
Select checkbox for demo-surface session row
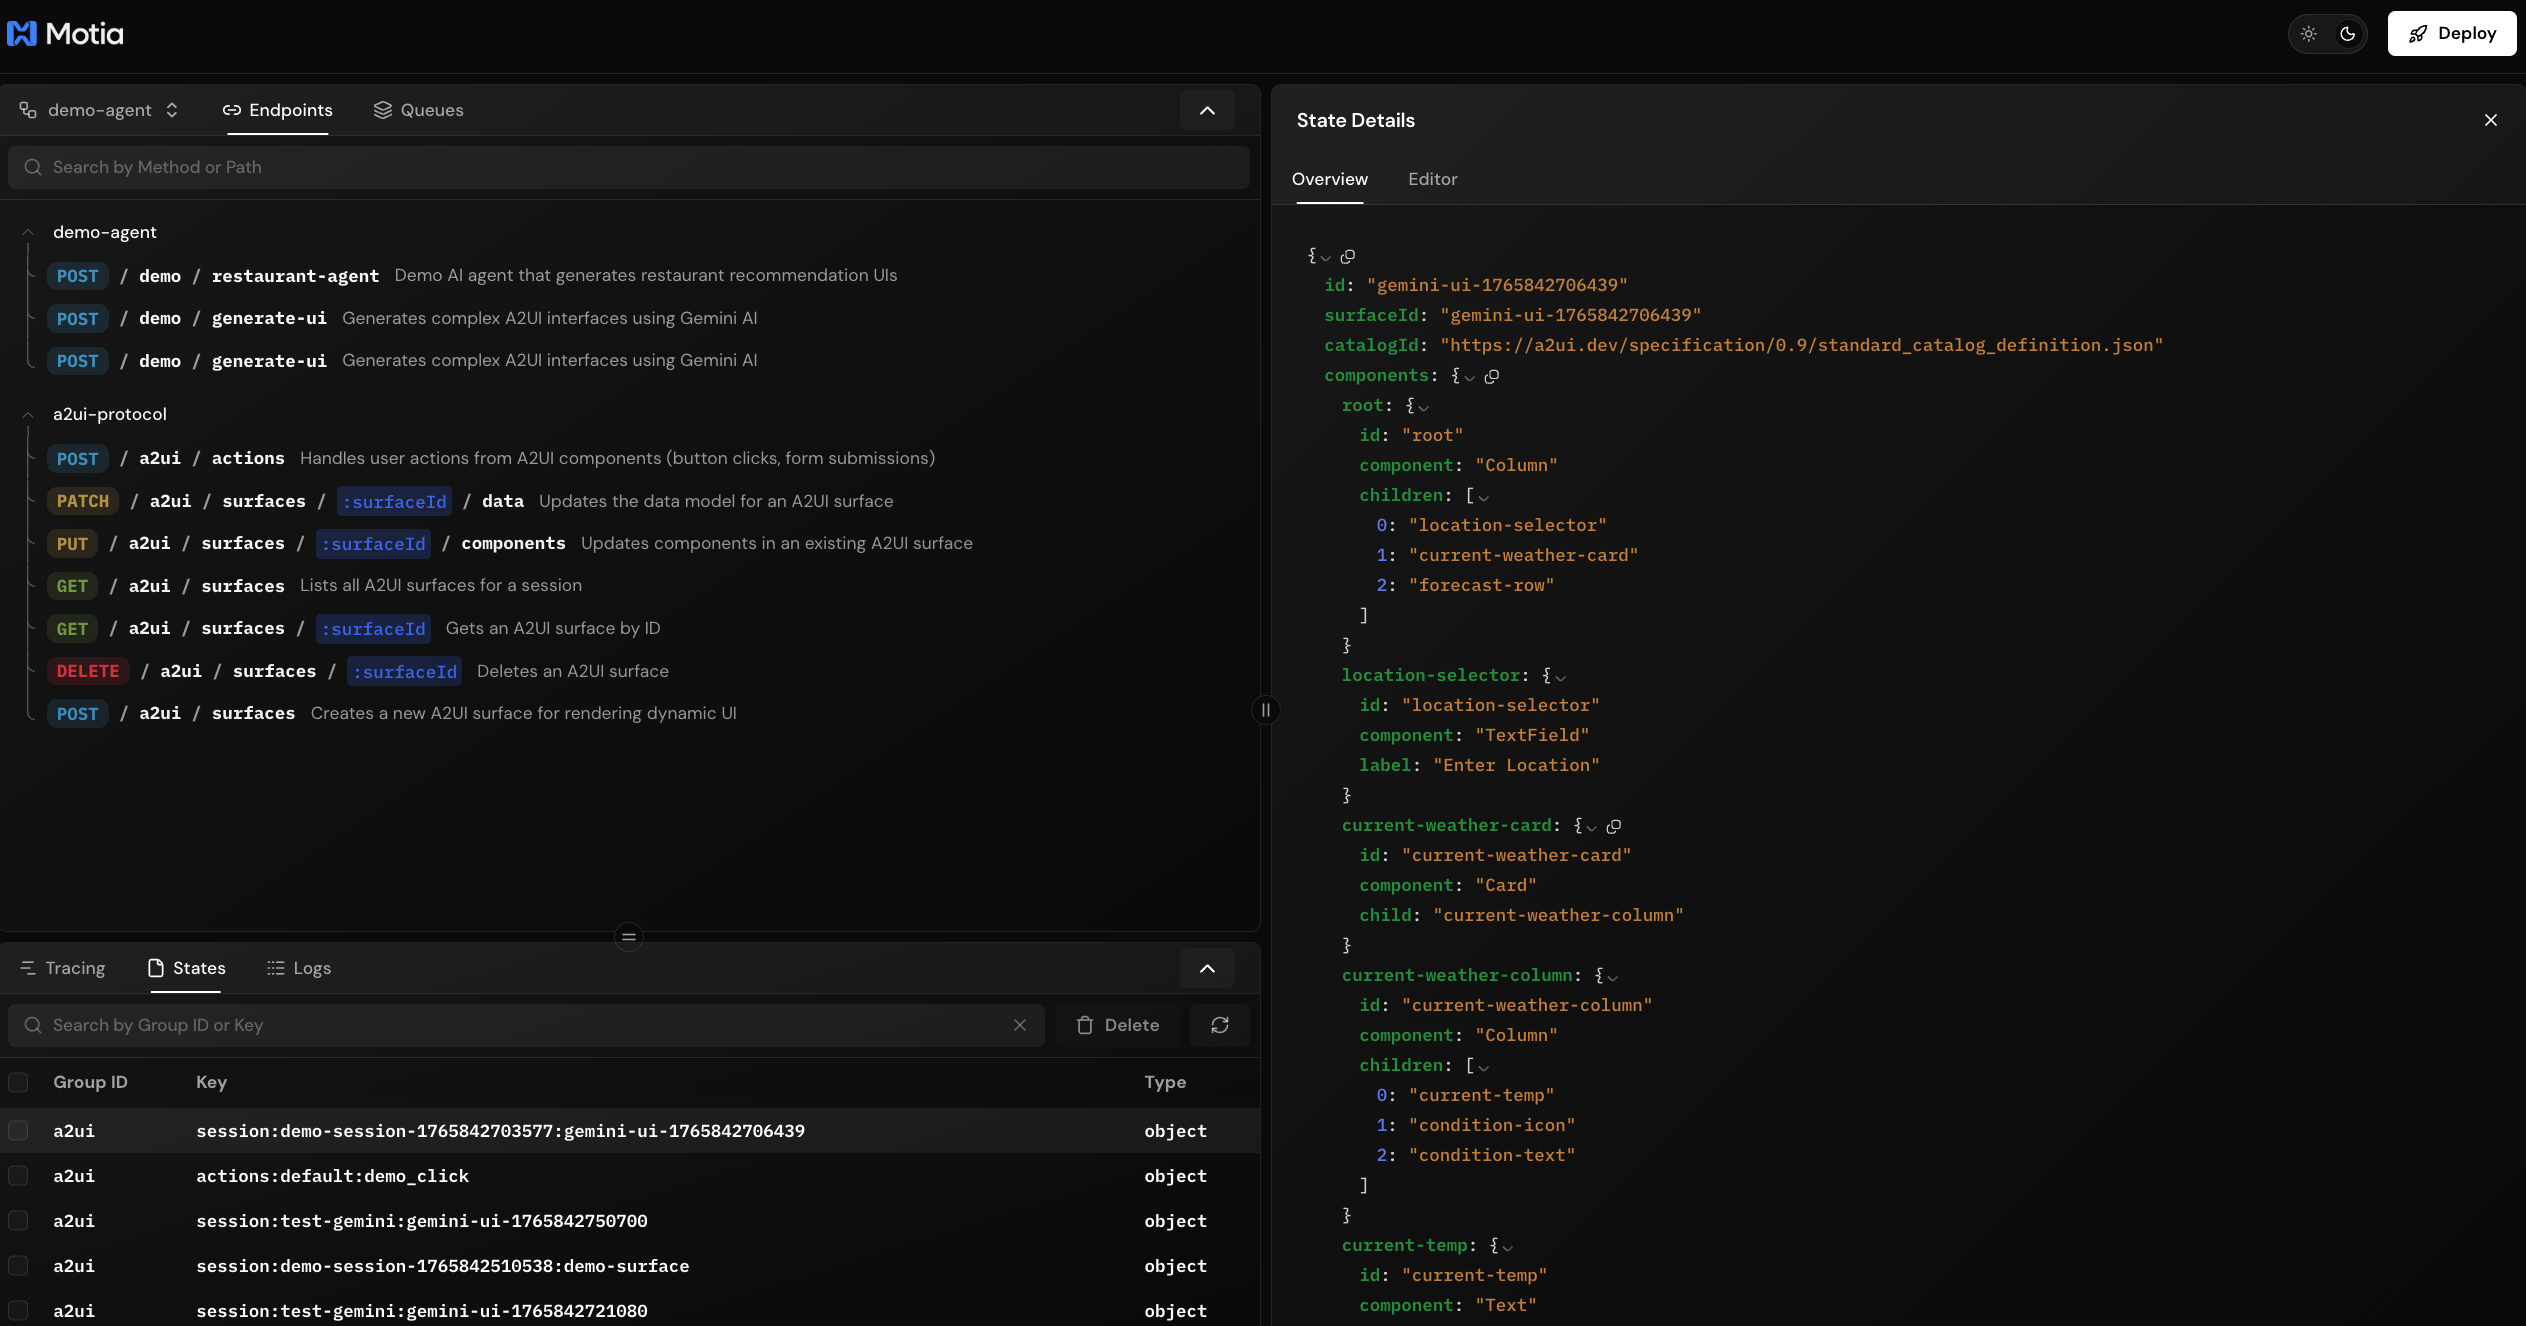tap(18, 1266)
